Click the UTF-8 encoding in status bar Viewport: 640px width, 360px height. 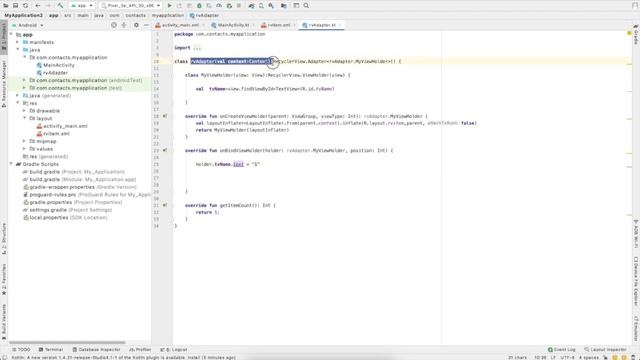pyautogui.click(x=567, y=358)
